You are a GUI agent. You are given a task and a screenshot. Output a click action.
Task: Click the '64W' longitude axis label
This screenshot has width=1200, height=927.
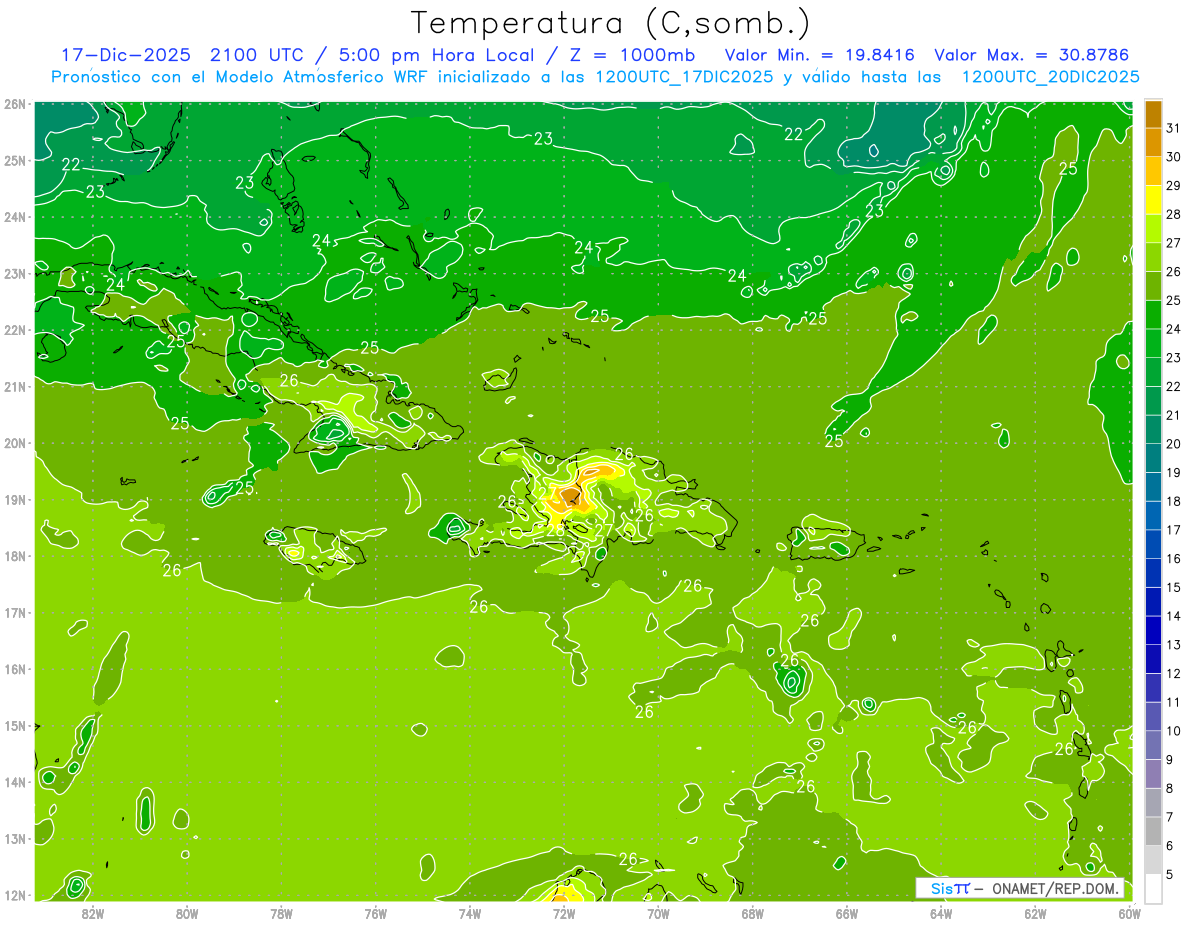[941, 912]
